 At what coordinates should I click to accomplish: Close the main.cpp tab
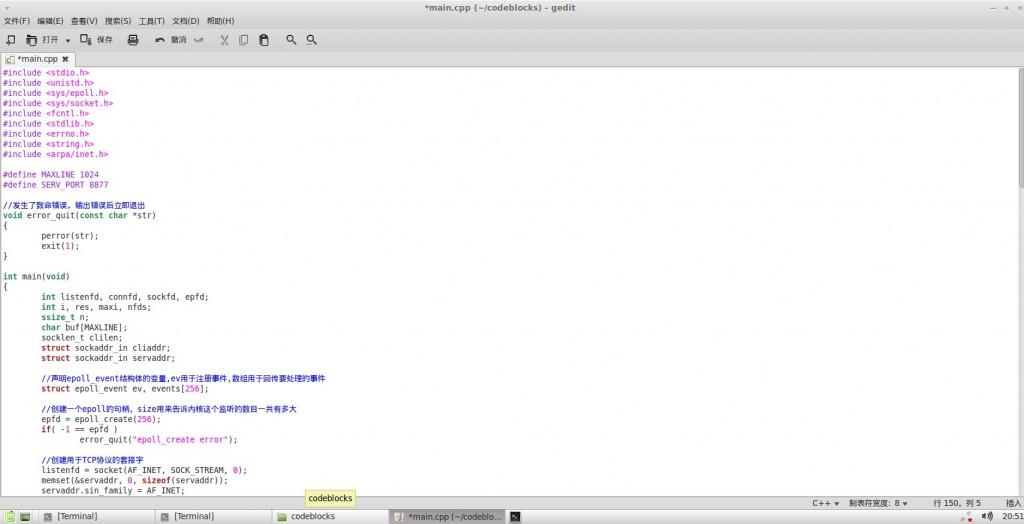tap(65, 59)
